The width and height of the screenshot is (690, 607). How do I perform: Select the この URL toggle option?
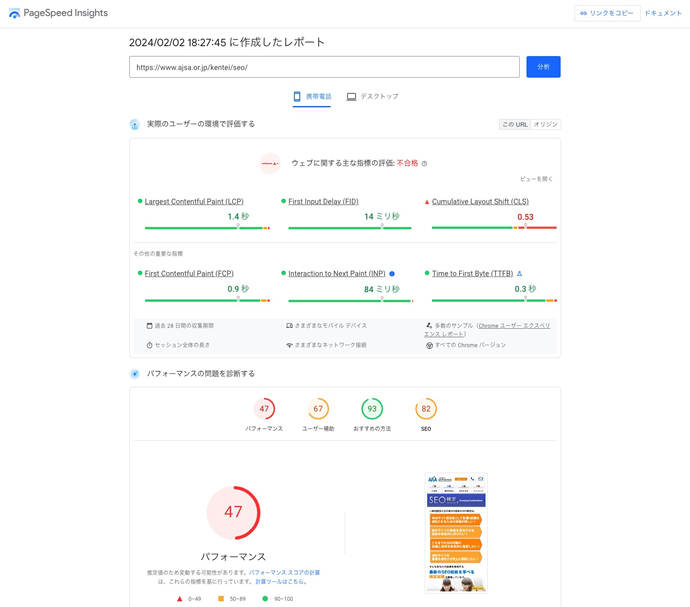(514, 125)
